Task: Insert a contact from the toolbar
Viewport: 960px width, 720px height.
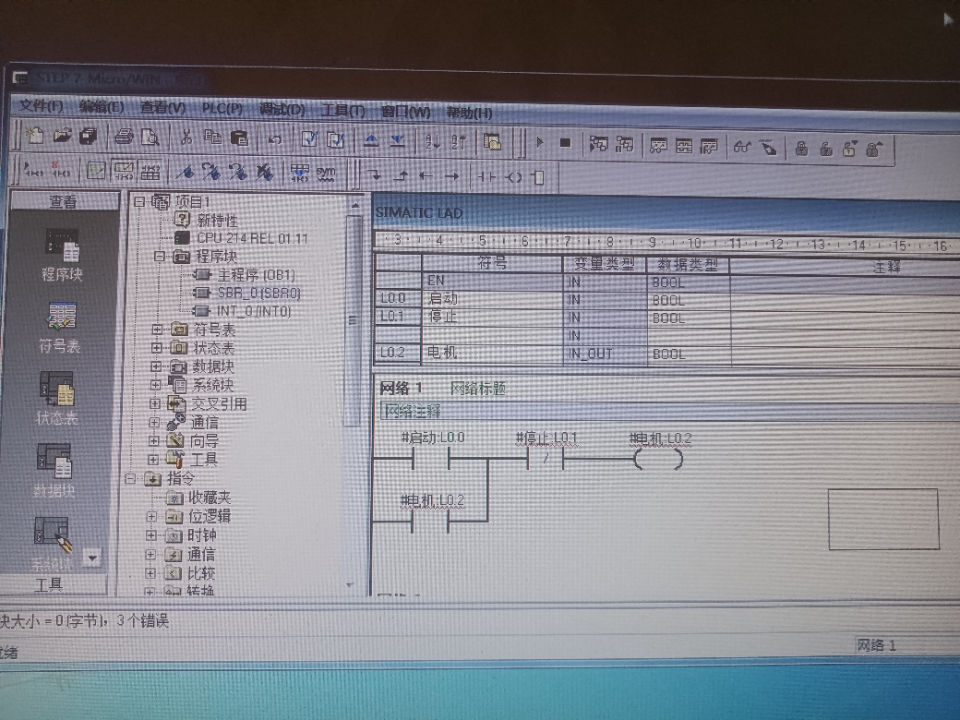Action: point(486,177)
